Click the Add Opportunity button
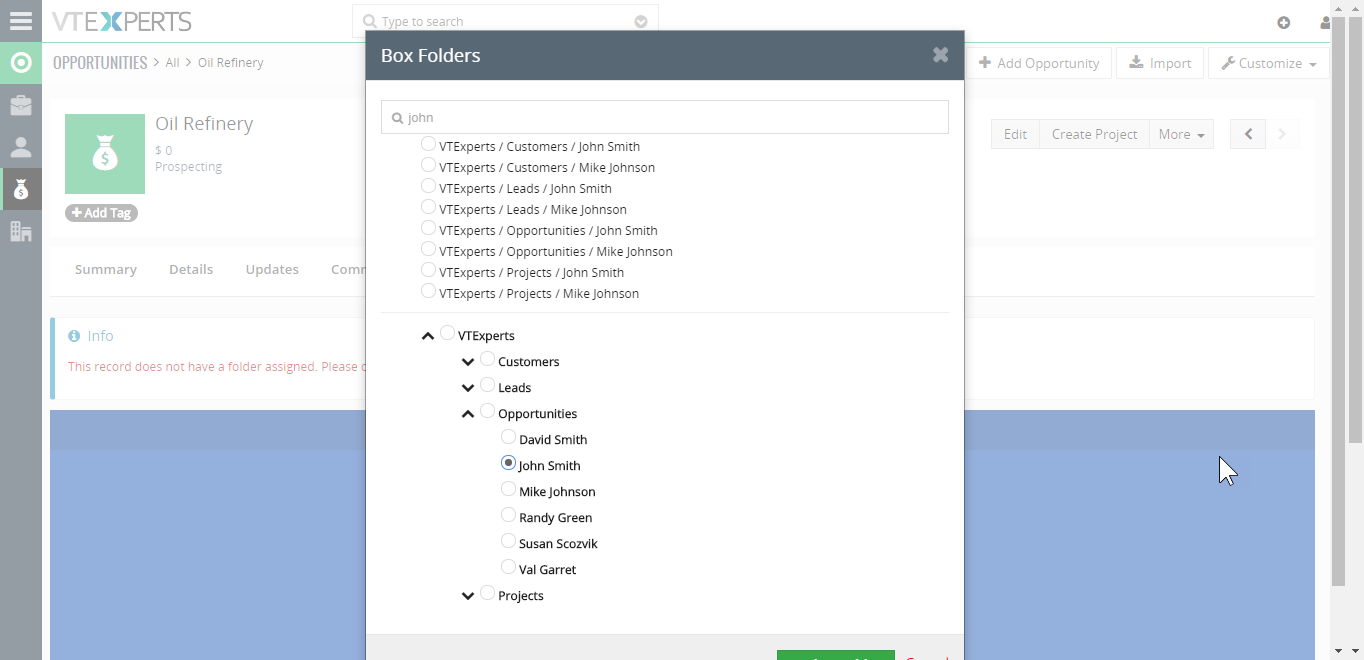The width and height of the screenshot is (1364, 660). coord(1038,63)
